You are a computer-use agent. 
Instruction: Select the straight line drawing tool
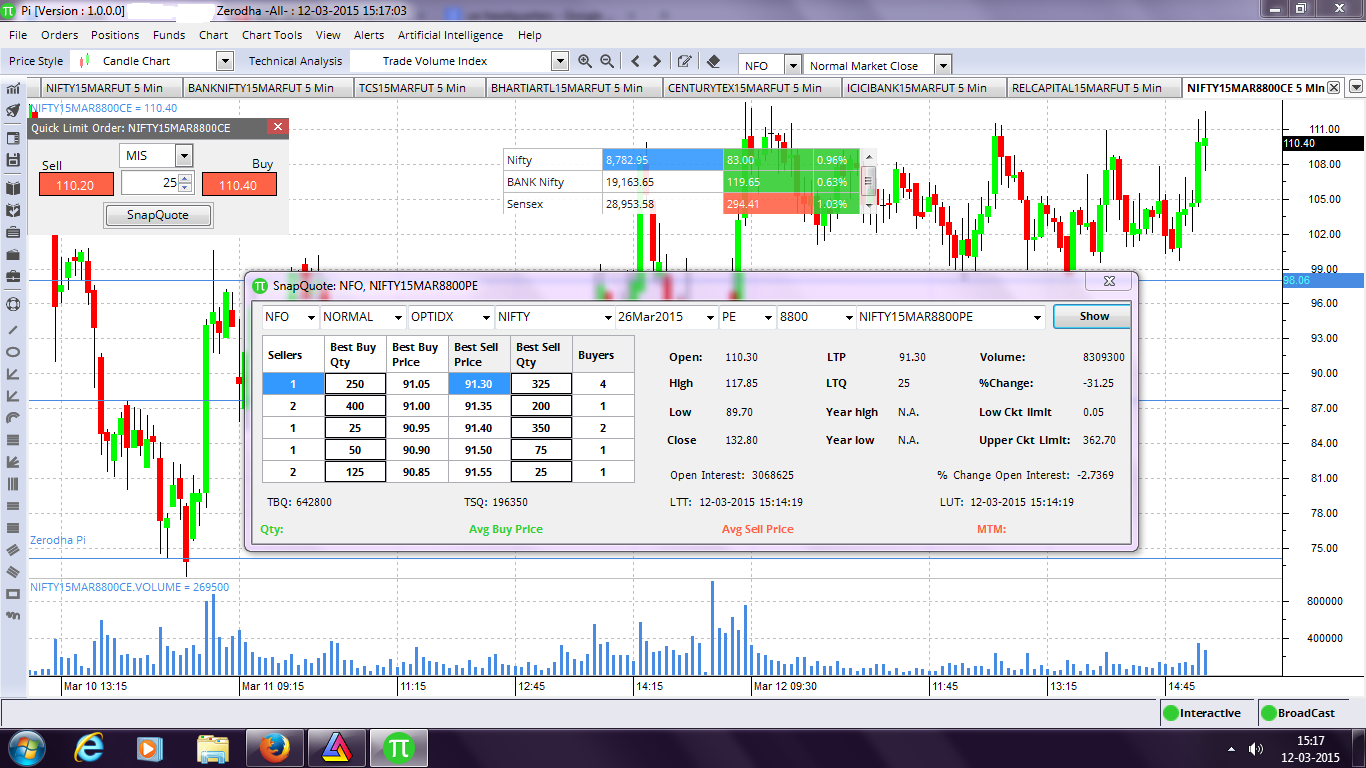13,328
